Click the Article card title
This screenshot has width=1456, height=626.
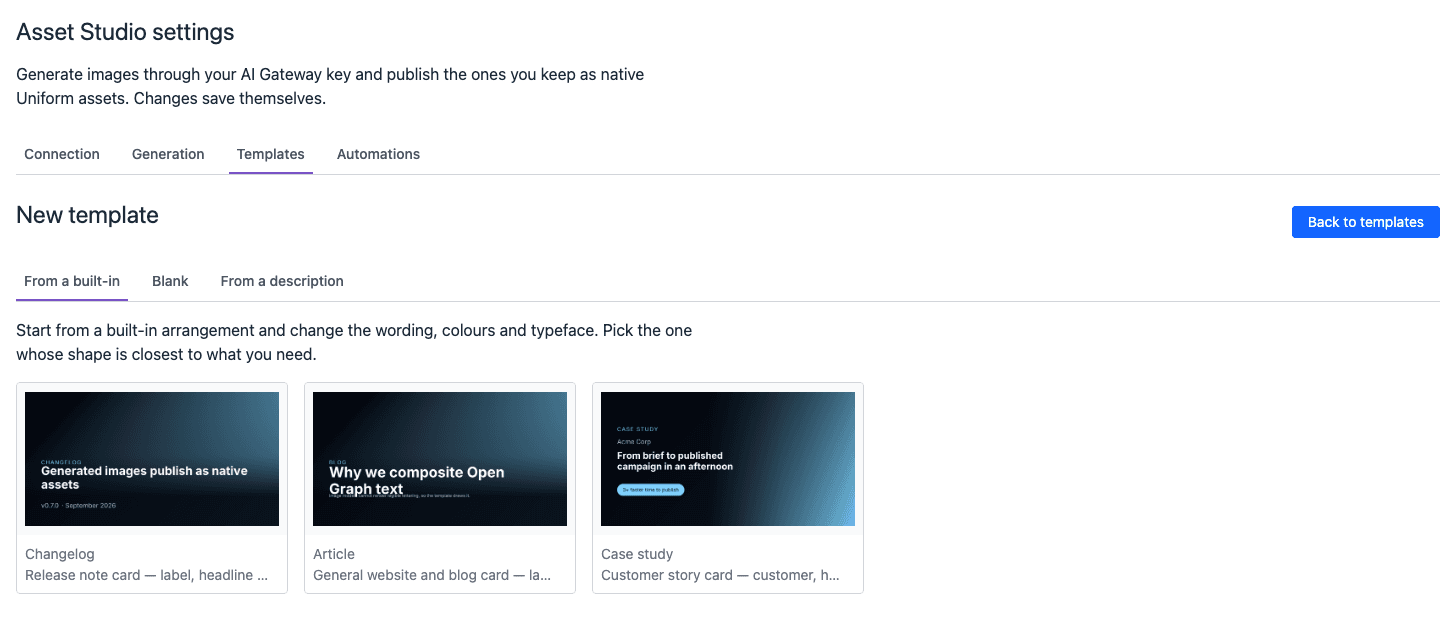pos(334,554)
